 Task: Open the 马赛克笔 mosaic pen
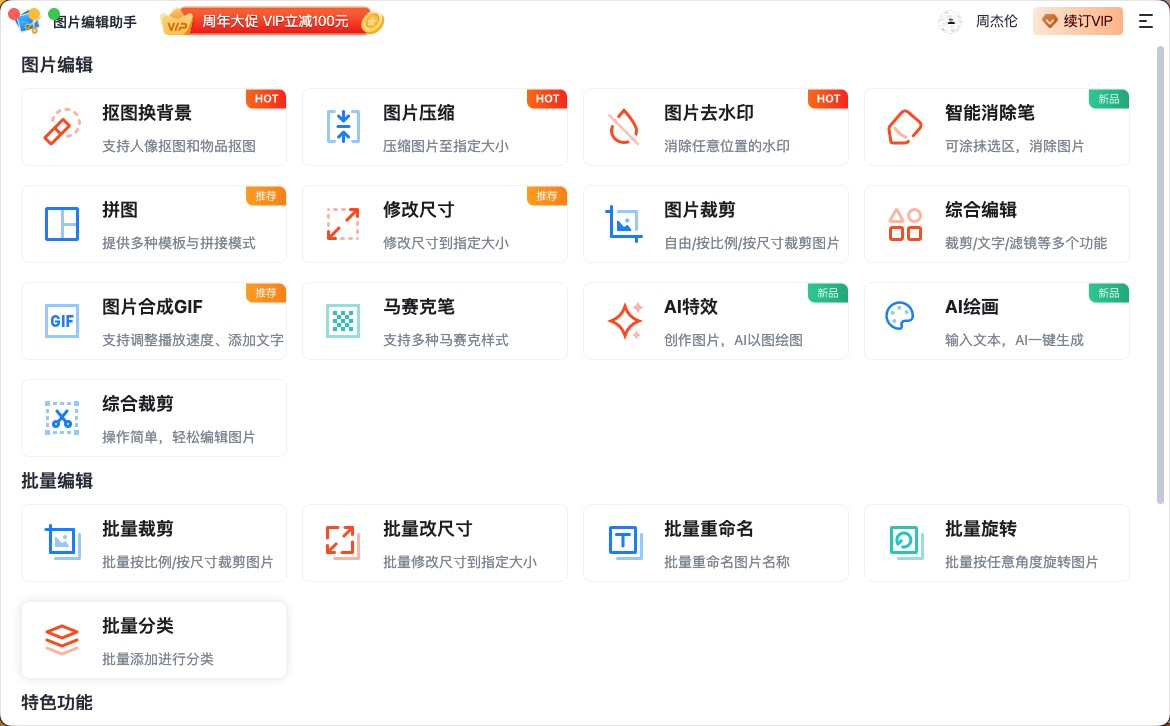(x=435, y=321)
